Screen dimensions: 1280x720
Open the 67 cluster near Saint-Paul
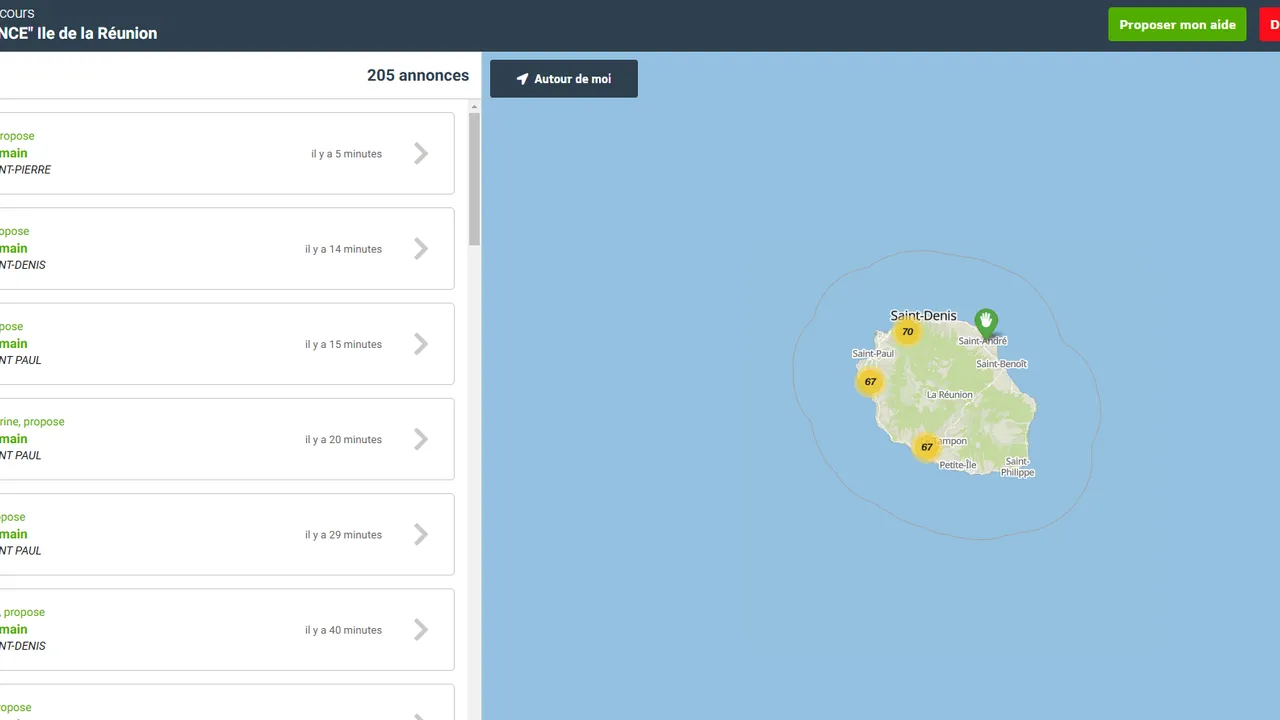(x=870, y=382)
